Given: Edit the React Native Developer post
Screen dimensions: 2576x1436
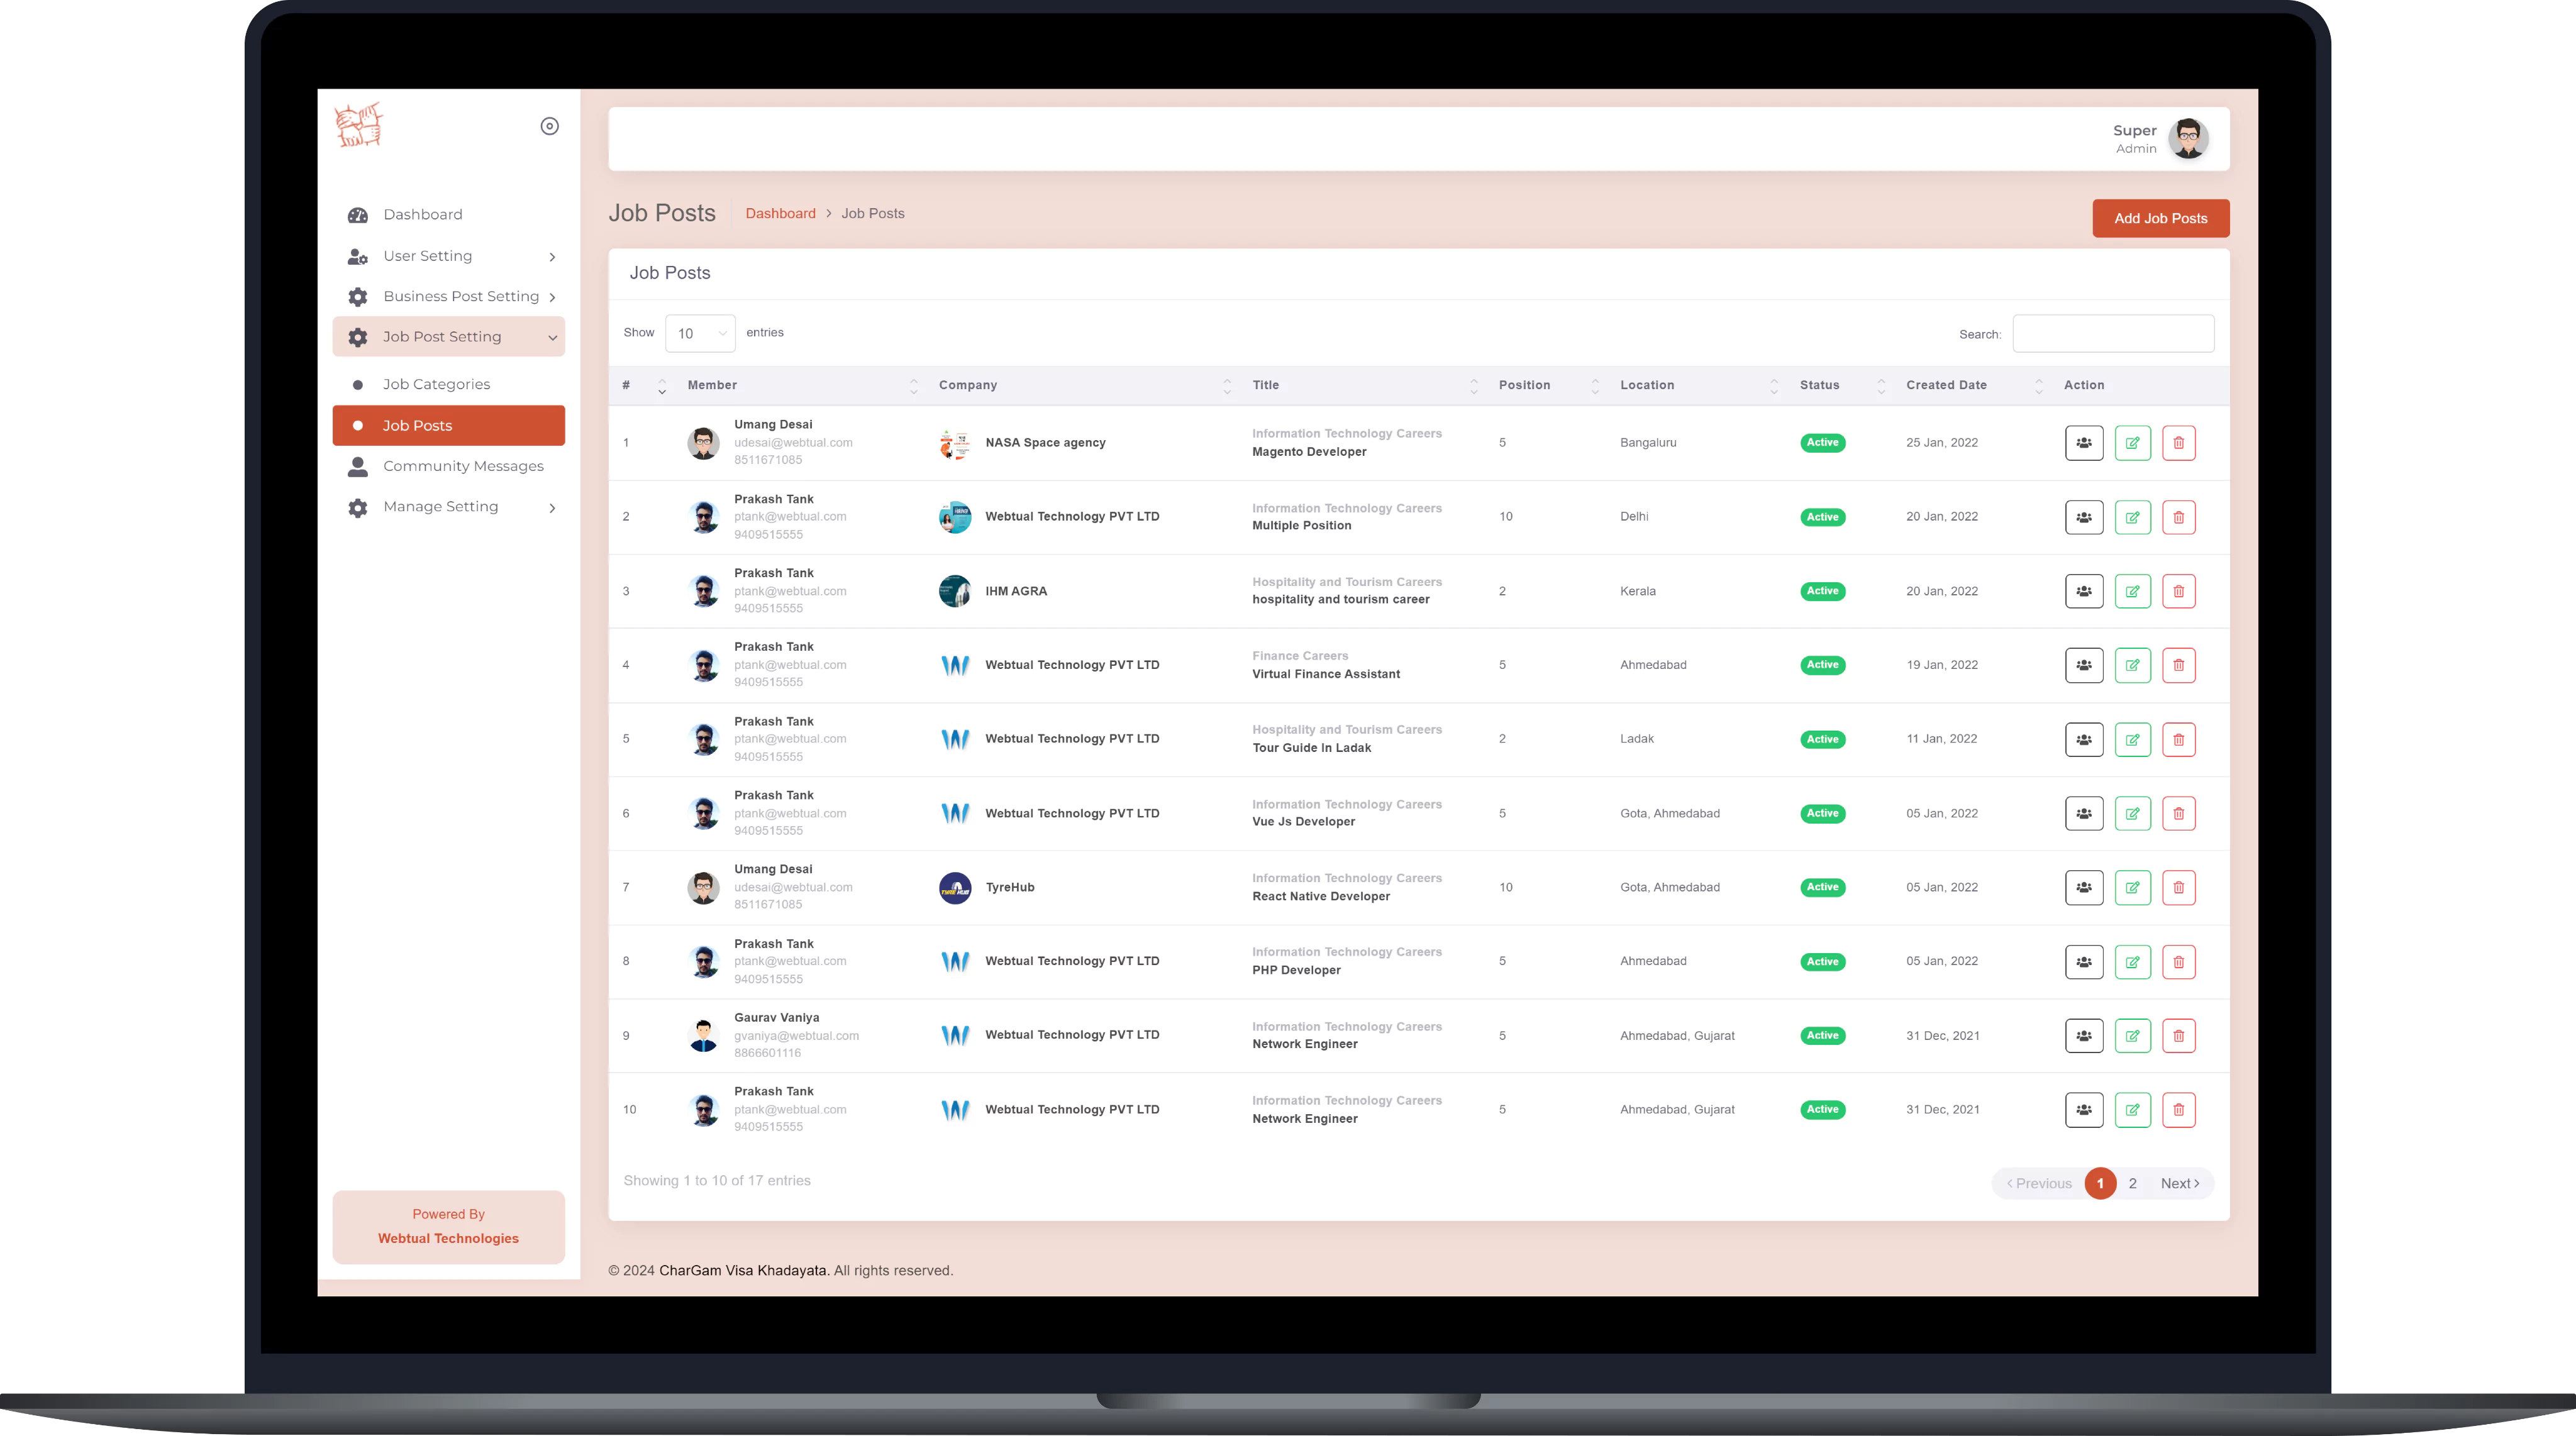Looking at the screenshot, I should click(2132, 887).
